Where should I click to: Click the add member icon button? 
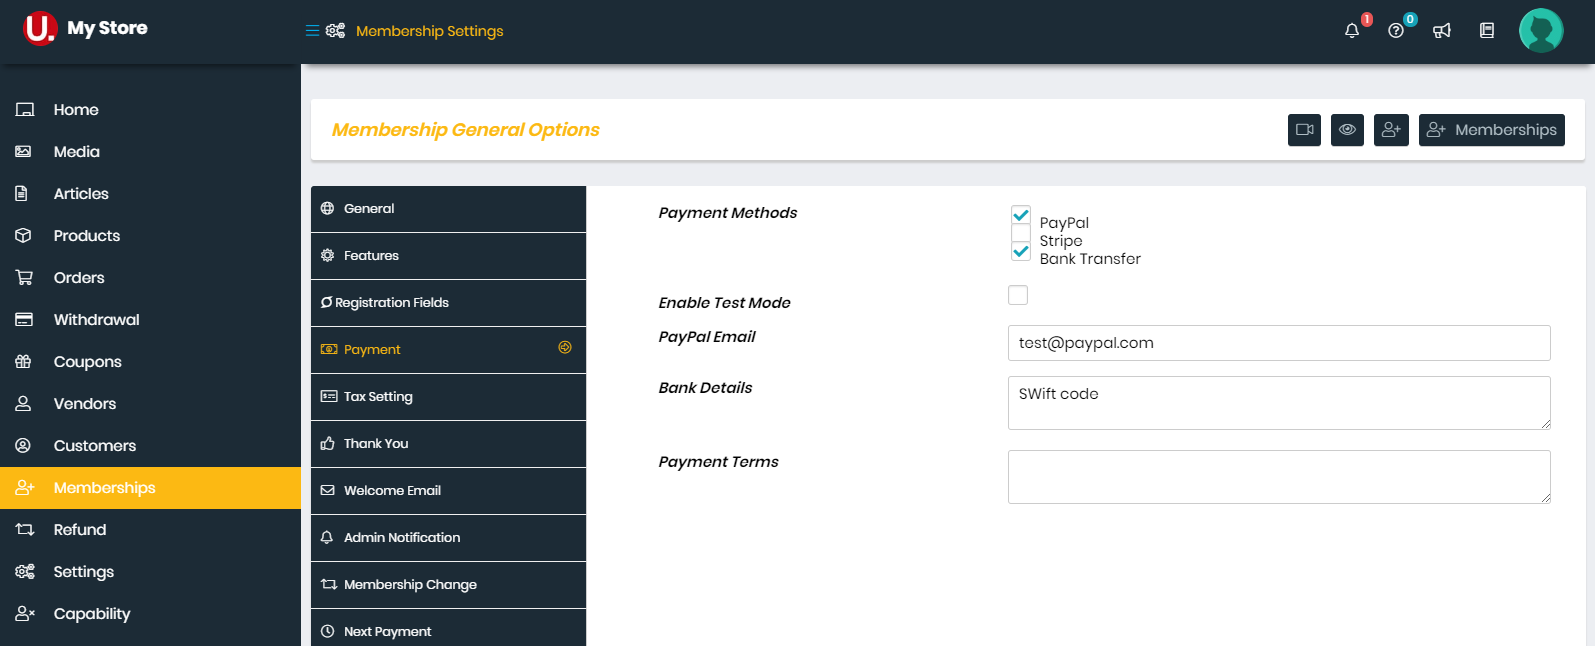click(x=1391, y=130)
